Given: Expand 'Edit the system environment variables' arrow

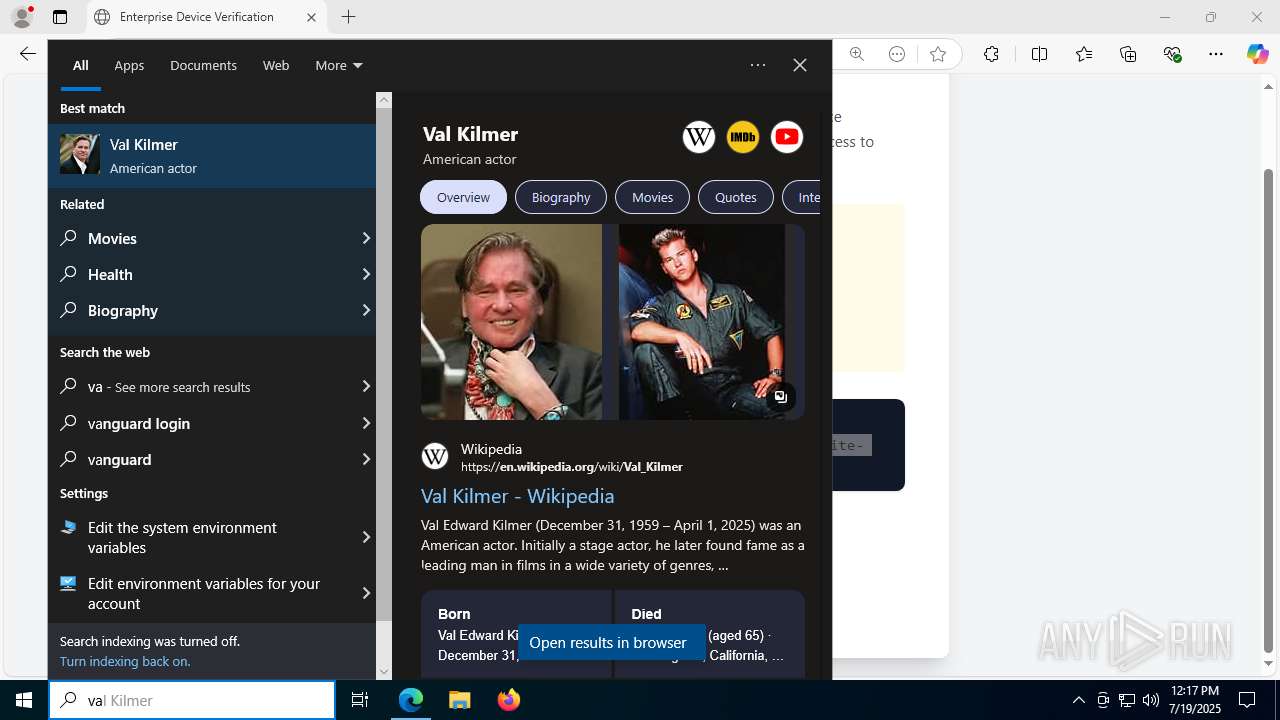Looking at the screenshot, I should [x=366, y=537].
